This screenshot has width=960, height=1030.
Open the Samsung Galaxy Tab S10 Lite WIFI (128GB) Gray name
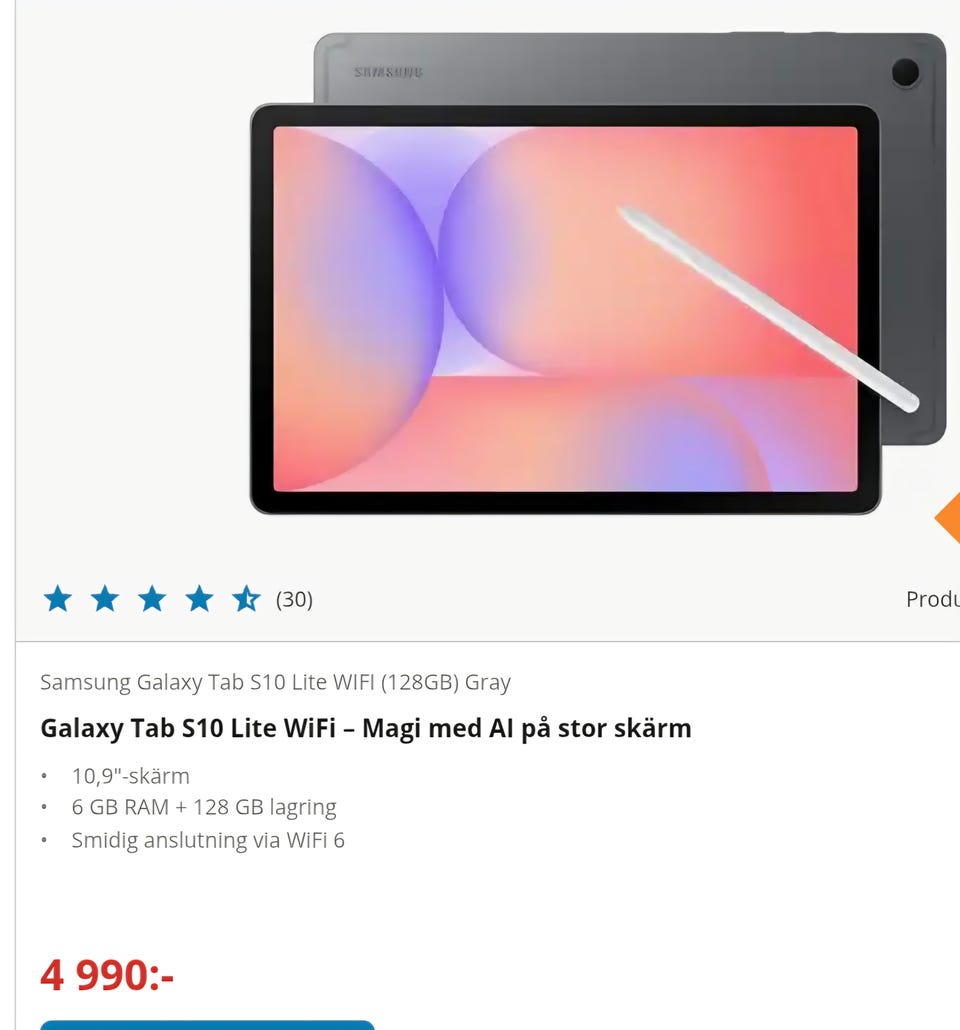(275, 682)
